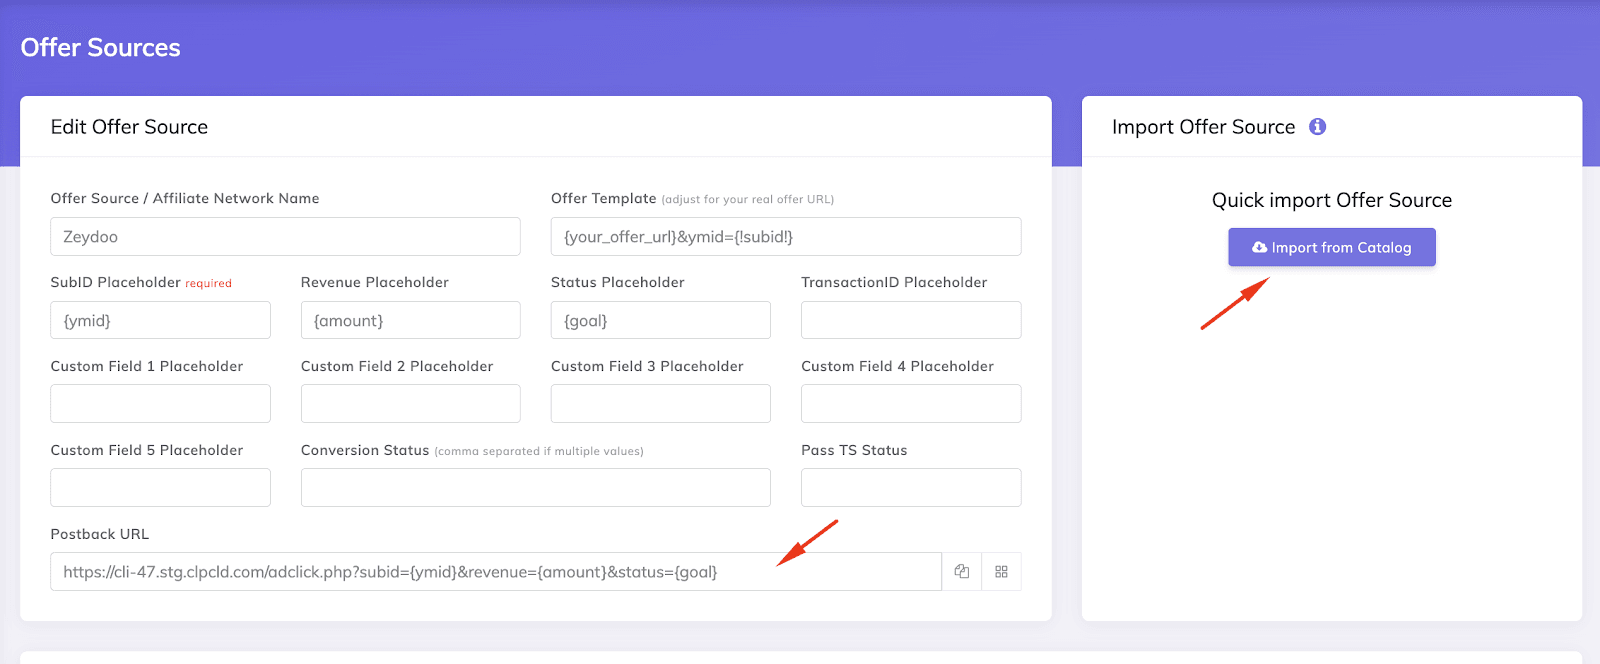1600x664 pixels.
Task: Click the empty TransactionID Placeholder field
Action: point(910,321)
